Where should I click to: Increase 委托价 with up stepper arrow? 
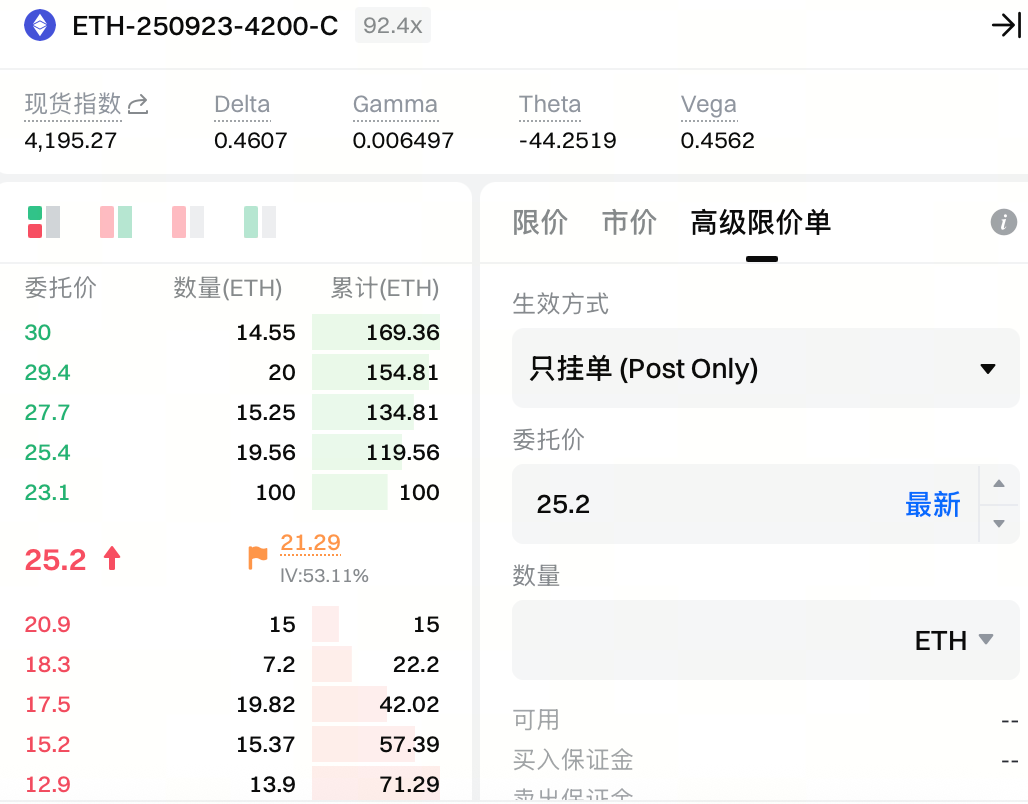pos(998,485)
